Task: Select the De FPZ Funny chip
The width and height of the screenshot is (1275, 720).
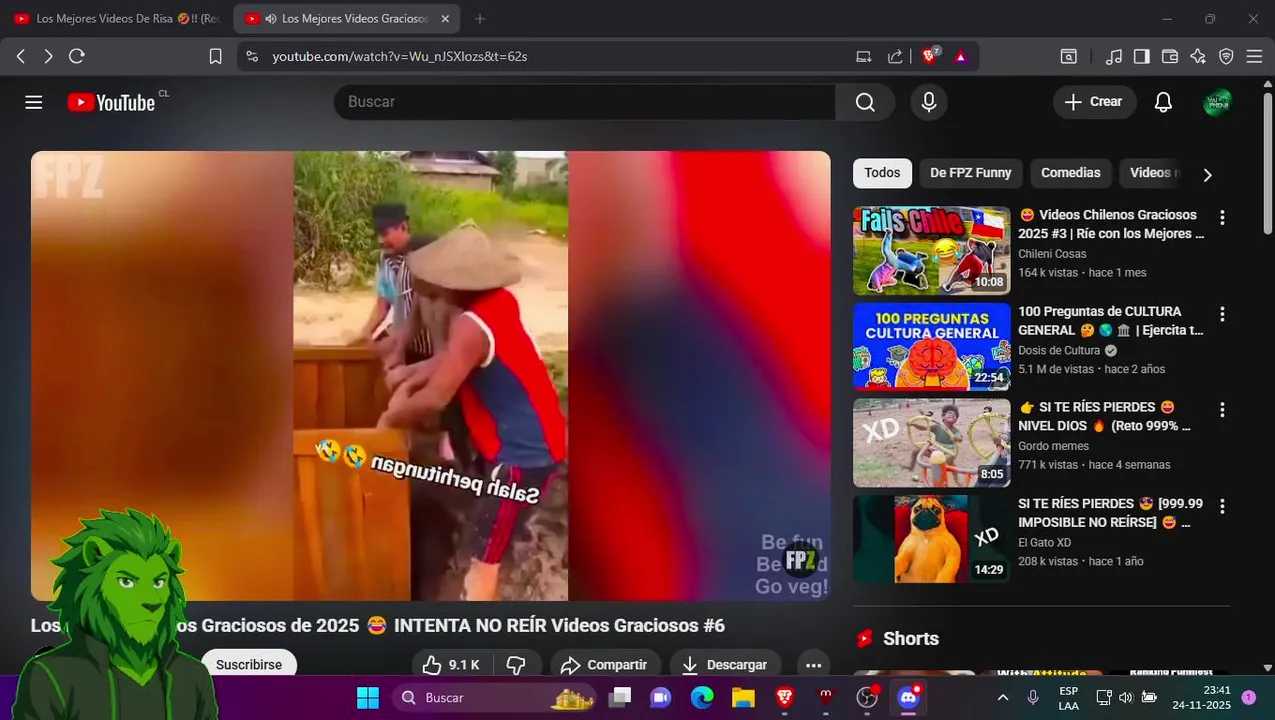Action: coord(970,173)
